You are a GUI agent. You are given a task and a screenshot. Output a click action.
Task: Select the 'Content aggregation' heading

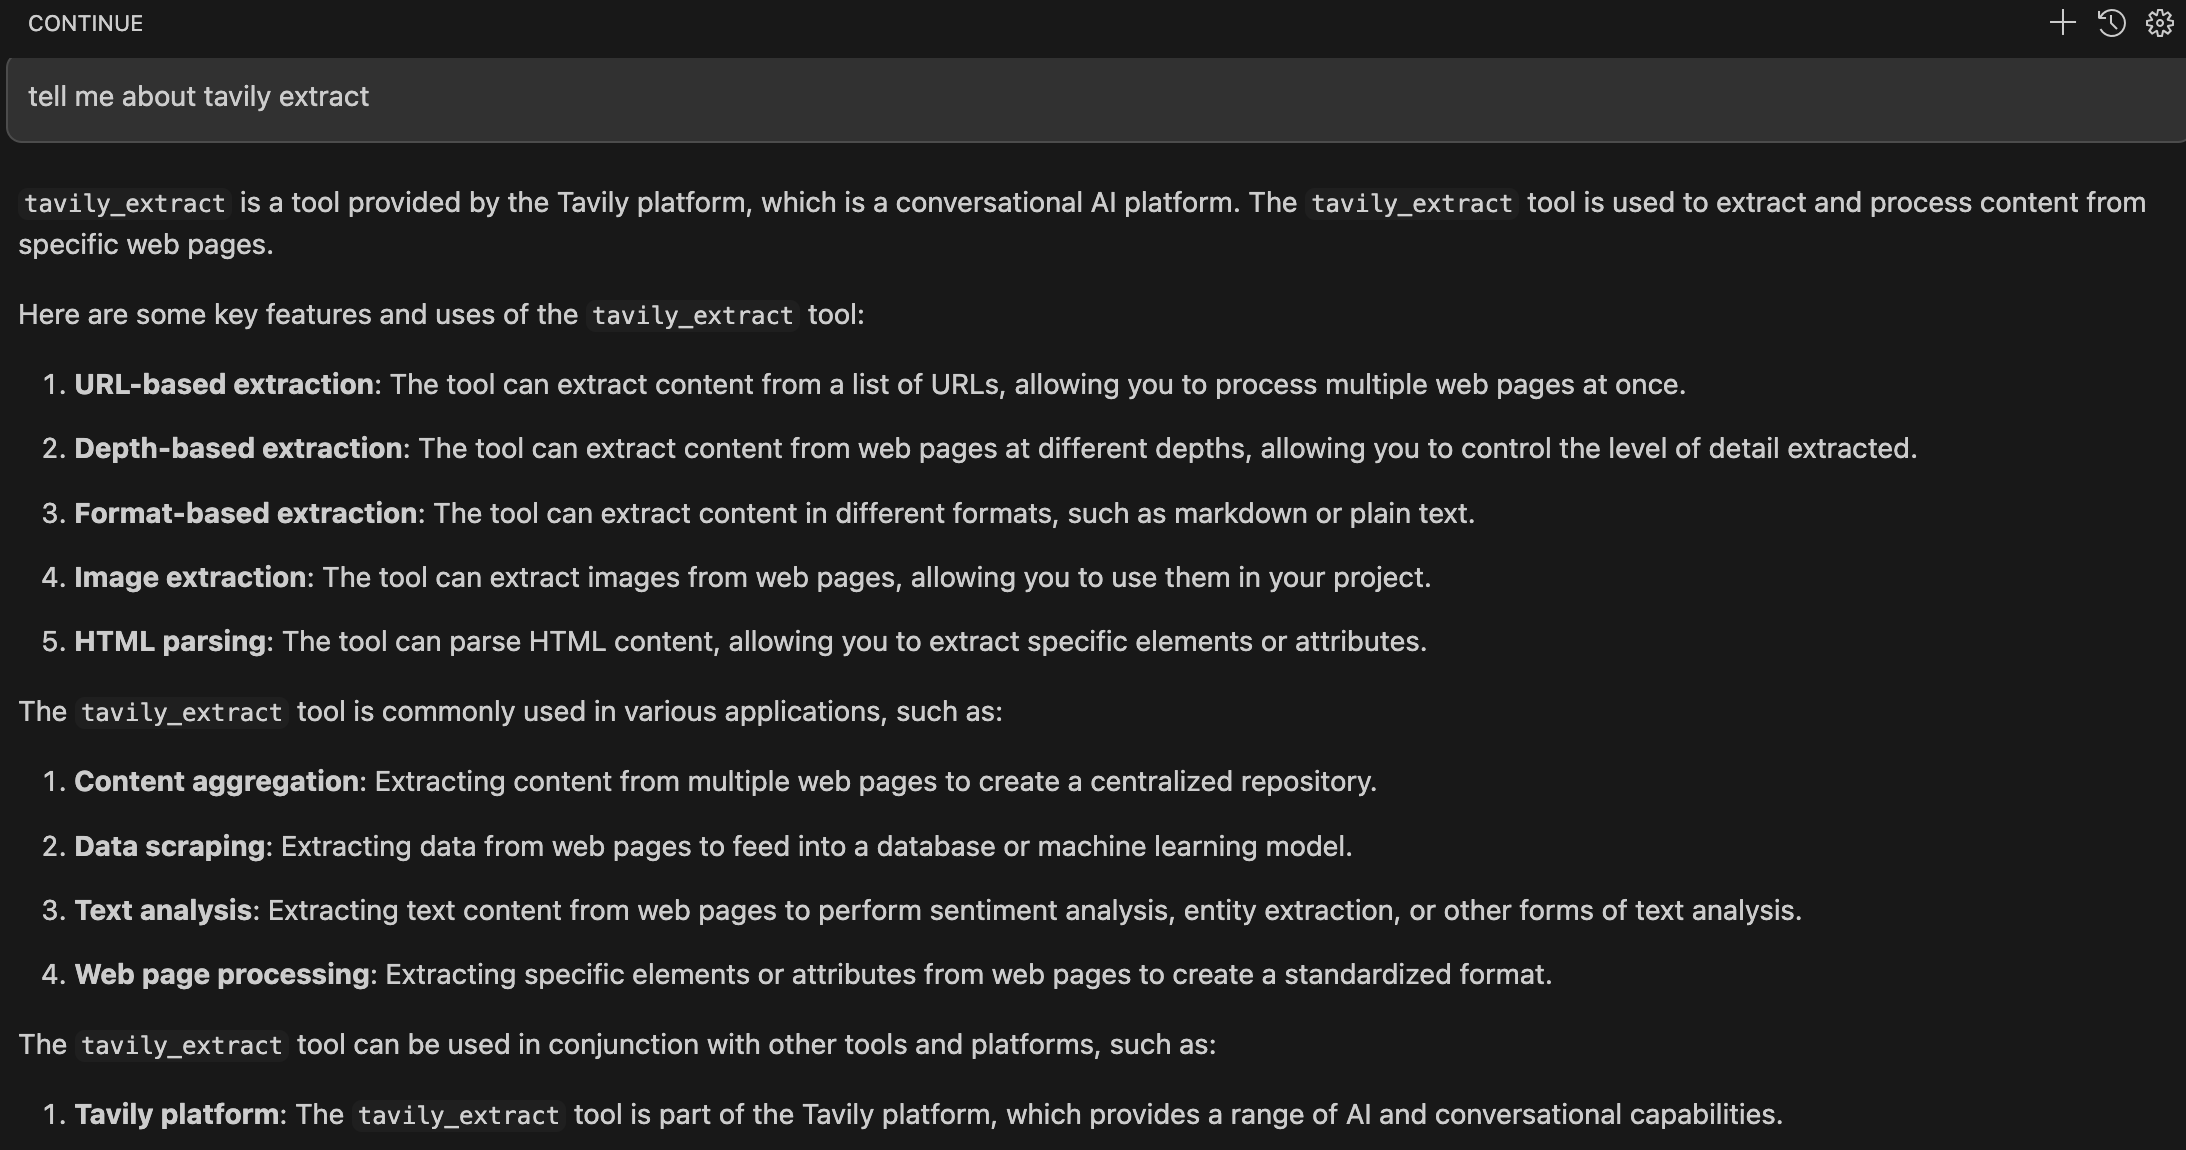218,781
